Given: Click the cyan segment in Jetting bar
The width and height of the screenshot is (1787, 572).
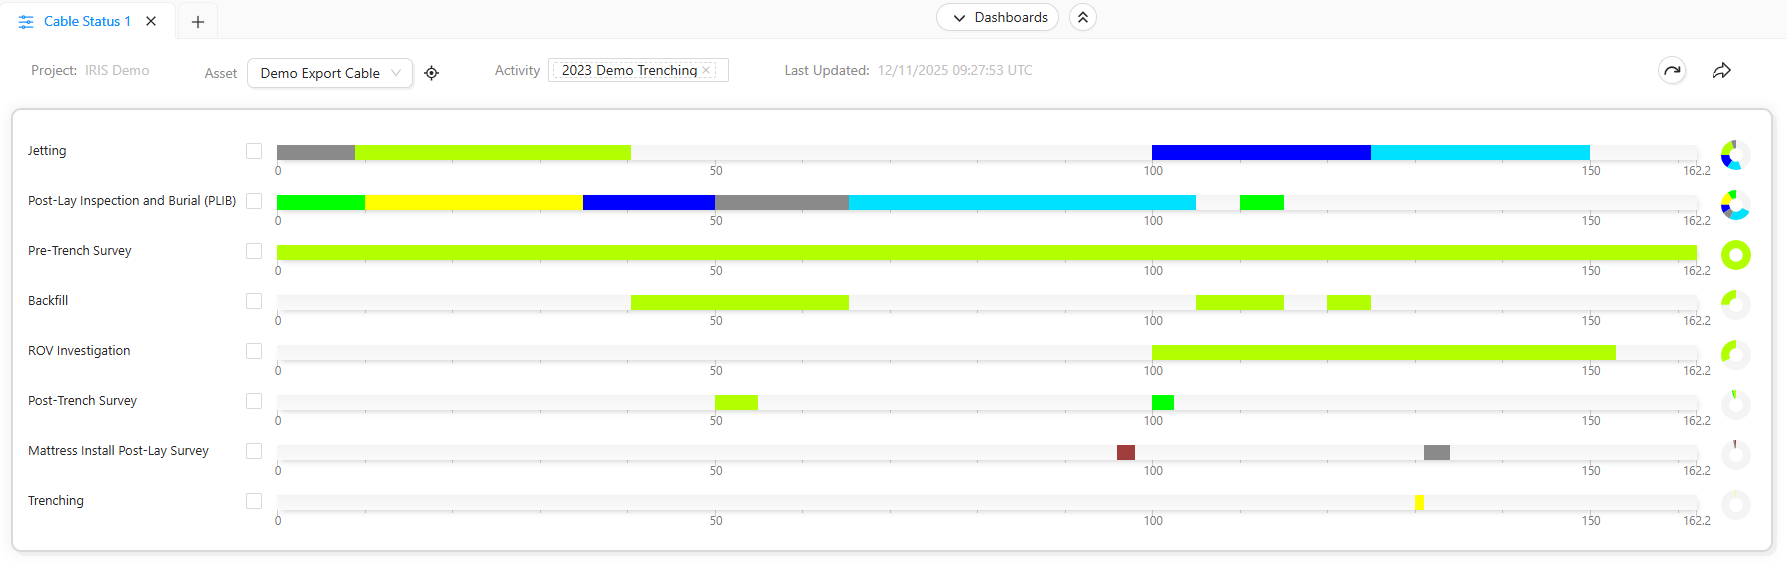Looking at the screenshot, I should pyautogui.click(x=1480, y=152).
